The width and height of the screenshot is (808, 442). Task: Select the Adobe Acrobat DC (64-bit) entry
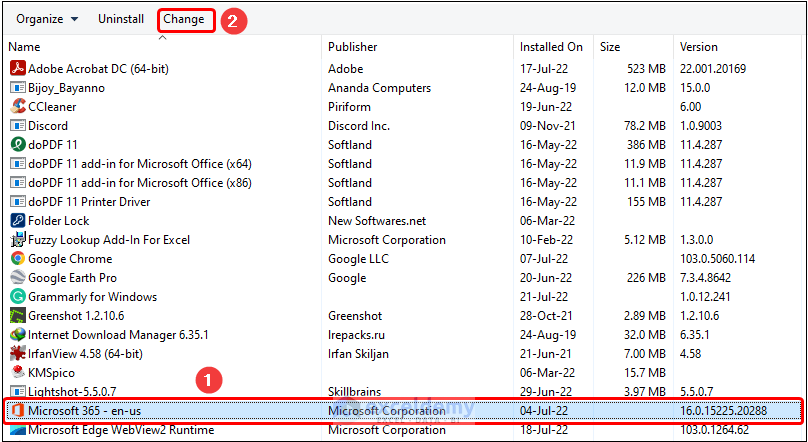click(x=98, y=69)
